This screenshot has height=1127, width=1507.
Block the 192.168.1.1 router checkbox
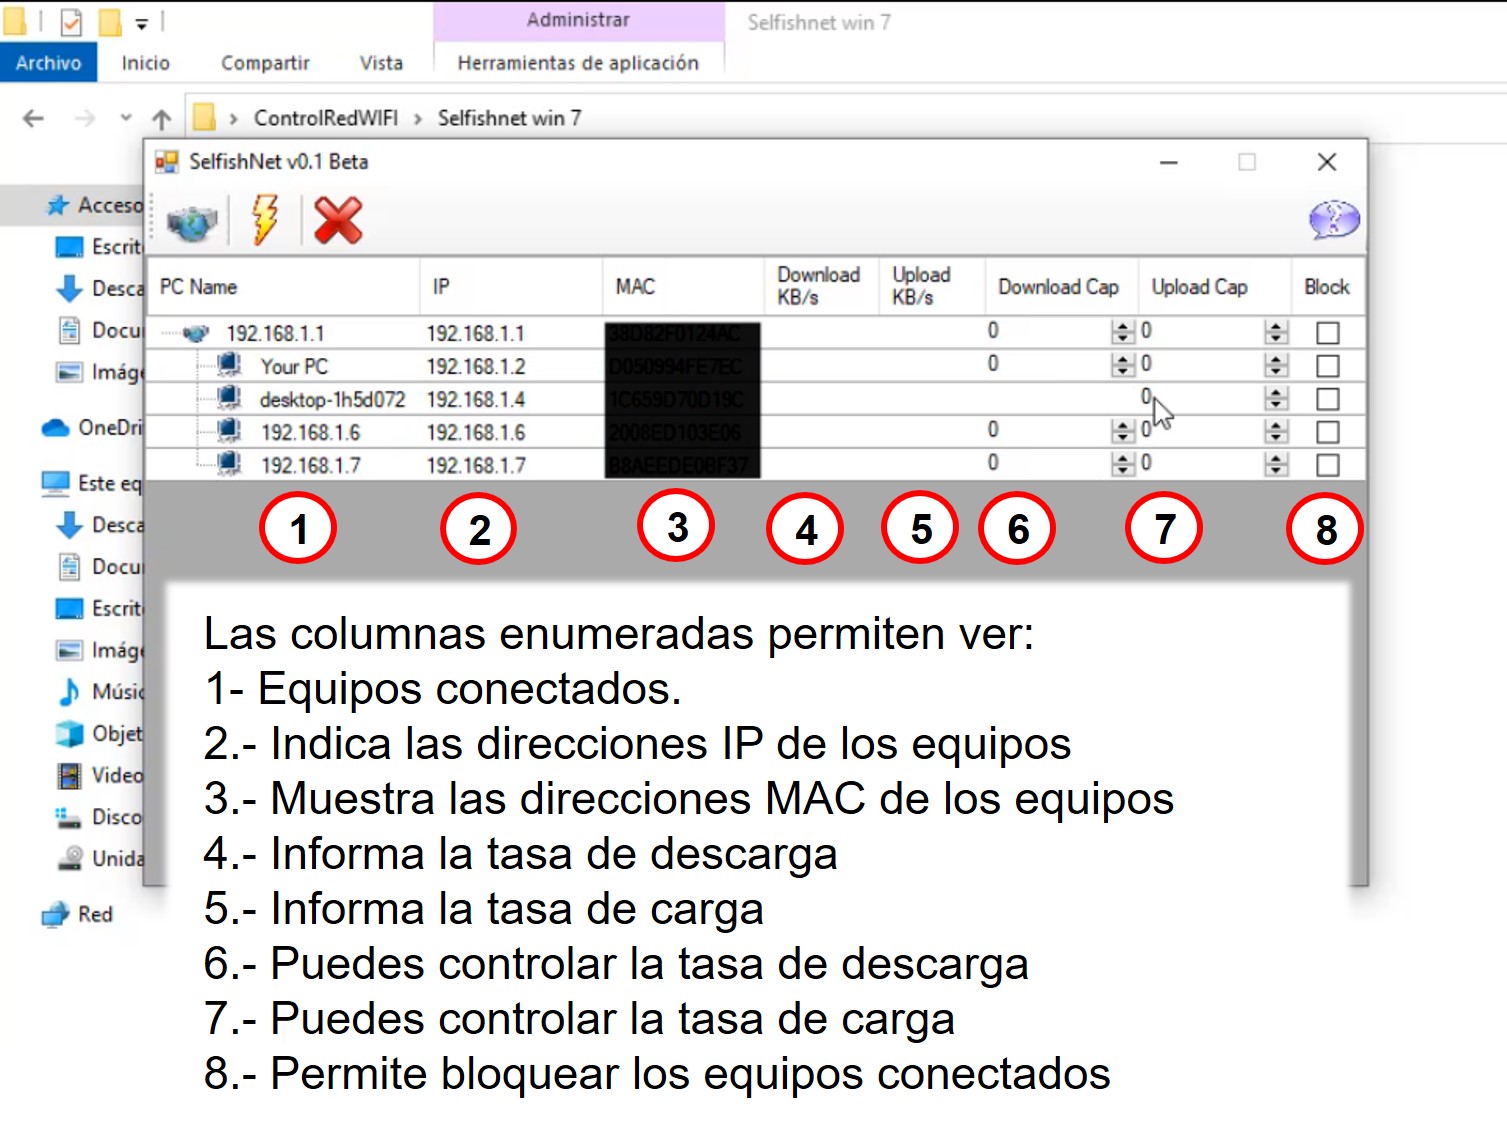(x=1328, y=333)
